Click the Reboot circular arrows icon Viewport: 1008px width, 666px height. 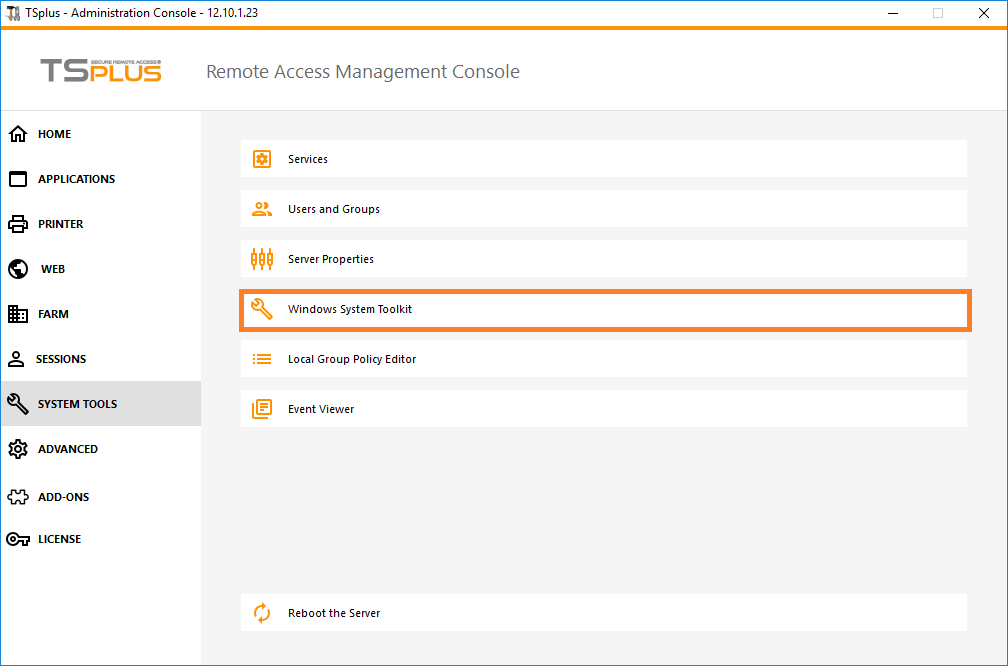click(x=262, y=613)
